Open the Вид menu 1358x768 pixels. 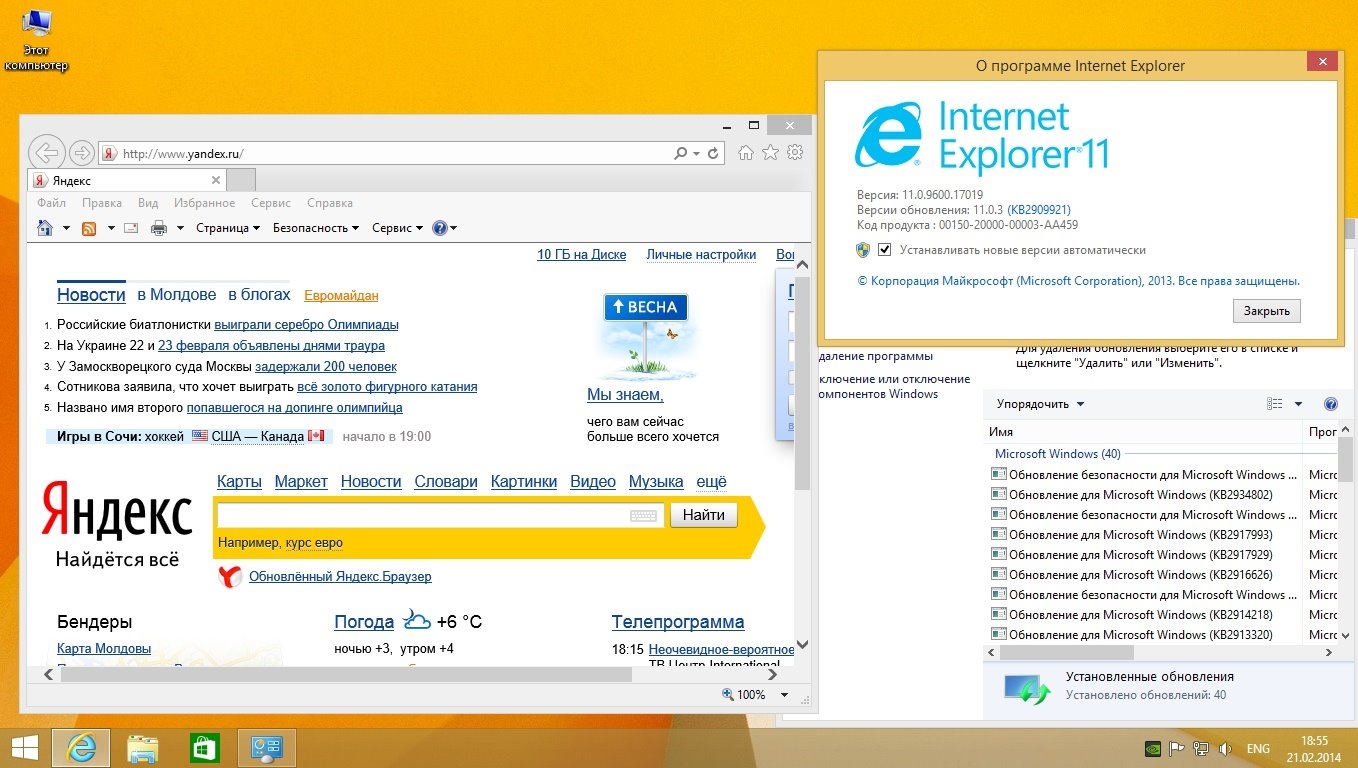(x=148, y=203)
